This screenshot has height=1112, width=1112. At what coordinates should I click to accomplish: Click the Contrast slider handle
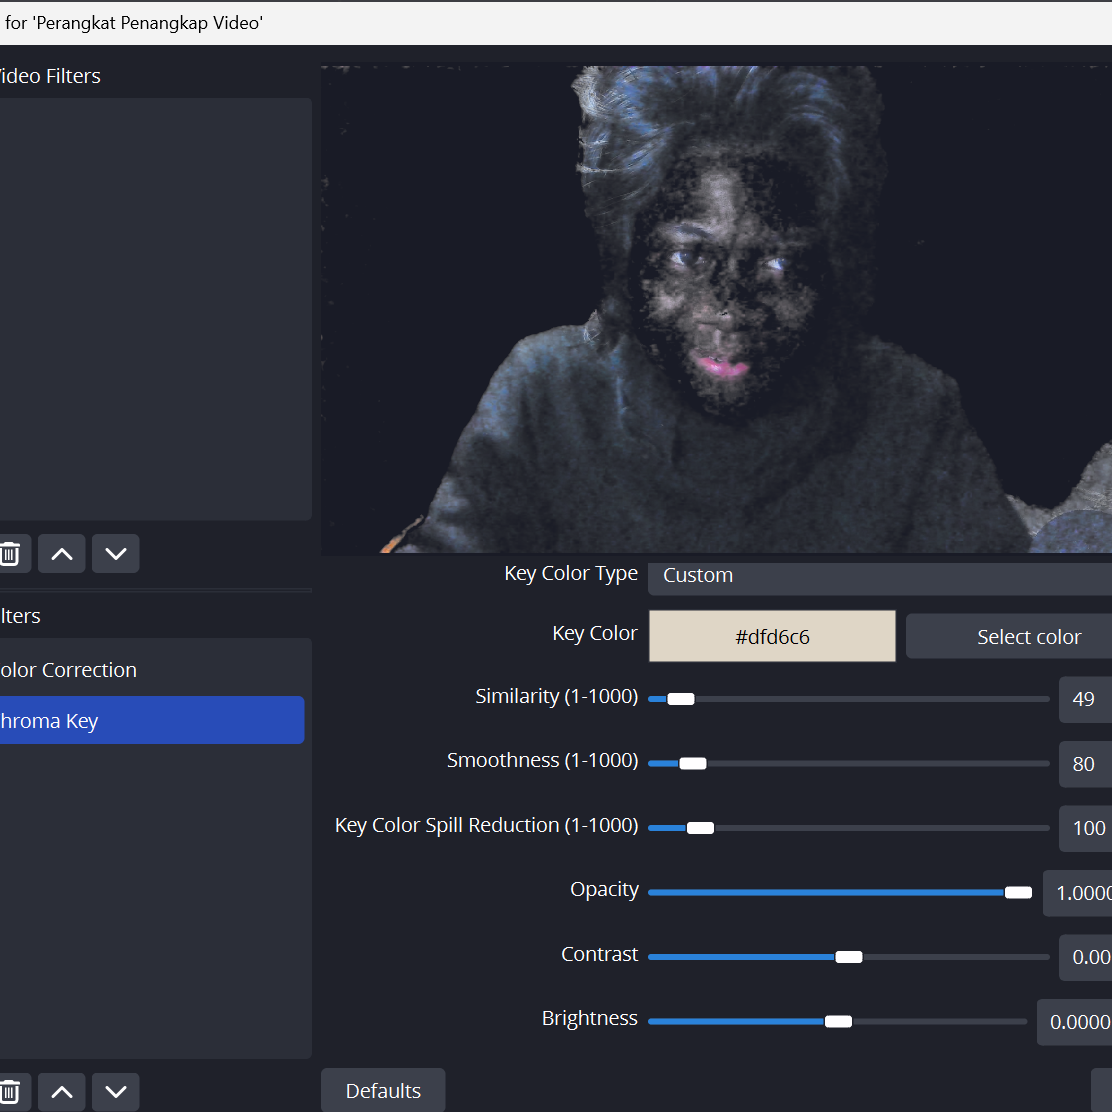(x=849, y=957)
